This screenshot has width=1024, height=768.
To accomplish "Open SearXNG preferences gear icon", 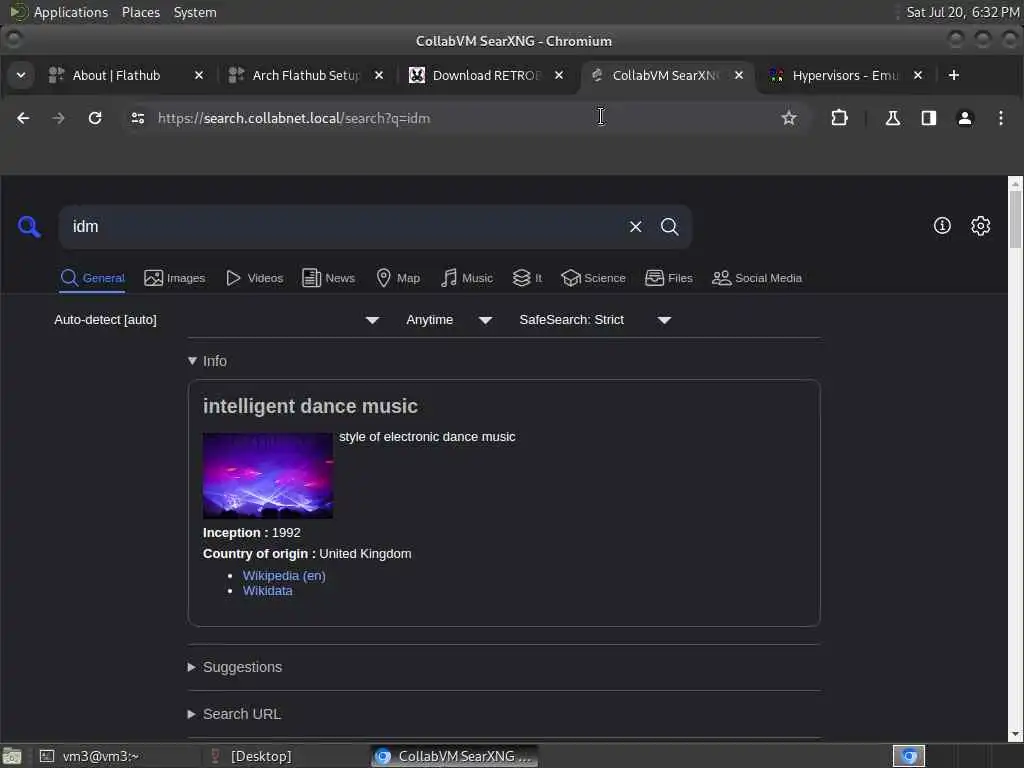I will click(980, 226).
